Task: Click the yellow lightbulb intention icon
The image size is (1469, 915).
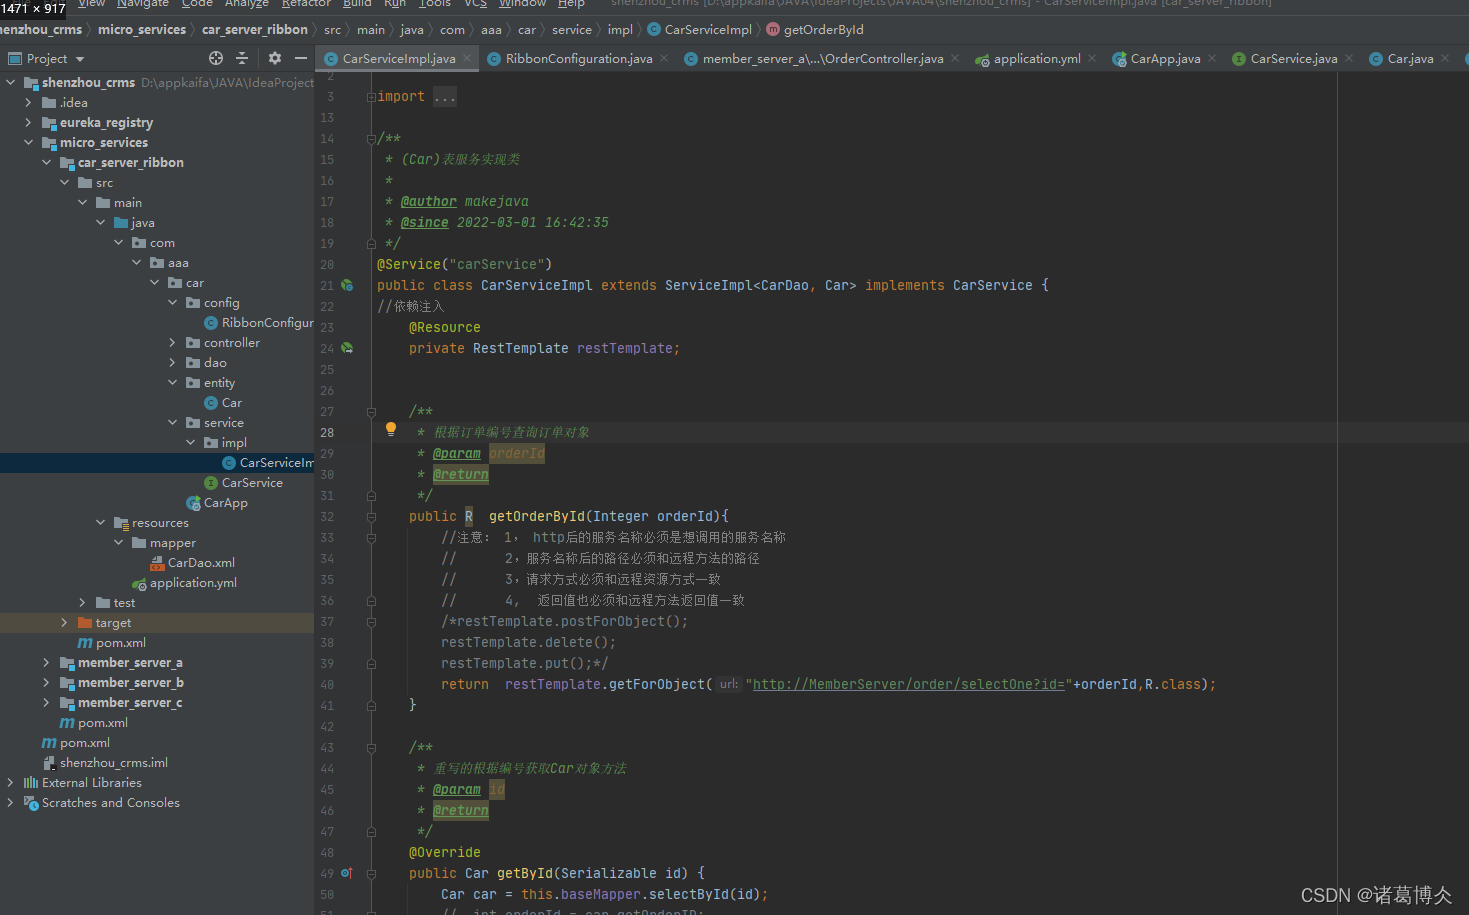Action: (391, 429)
